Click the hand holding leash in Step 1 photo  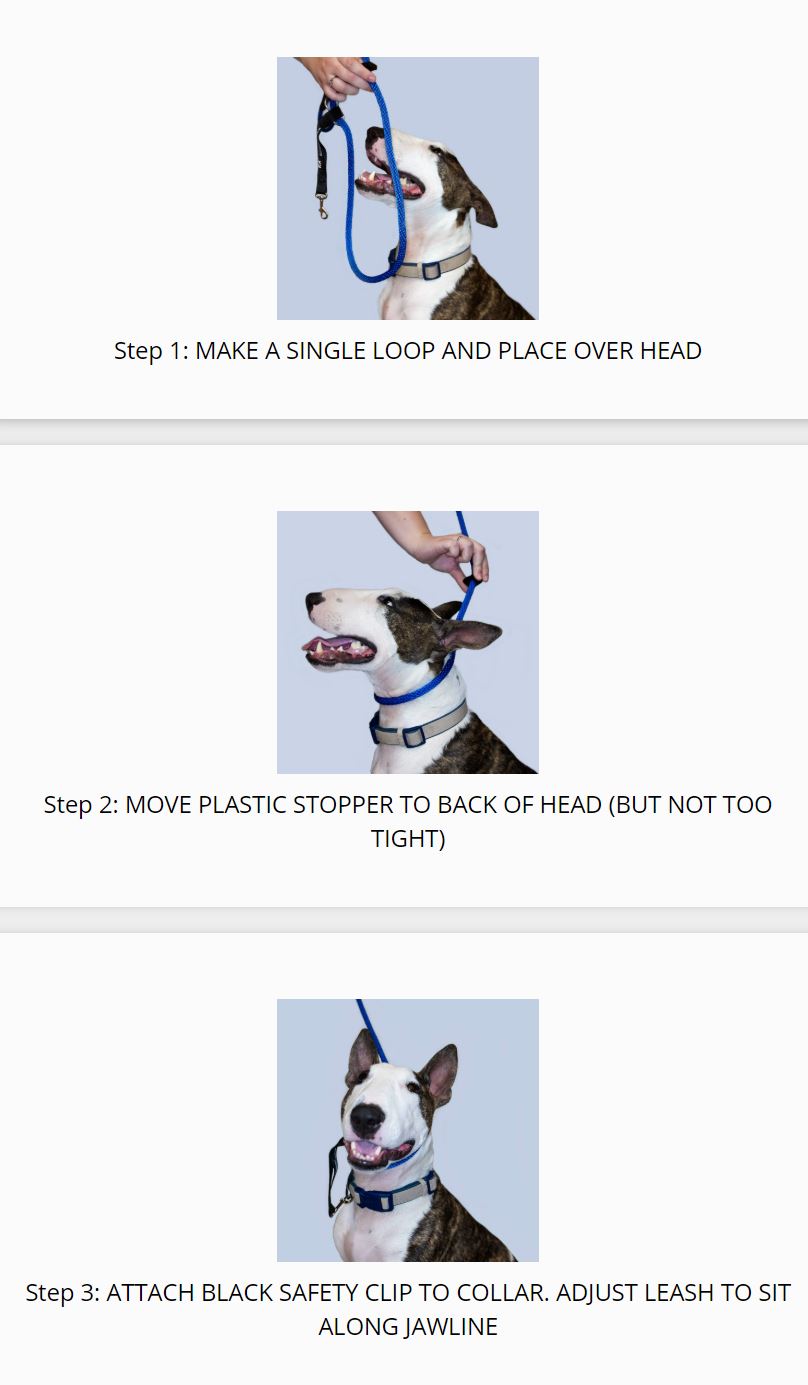pyautogui.click(x=338, y=77)
